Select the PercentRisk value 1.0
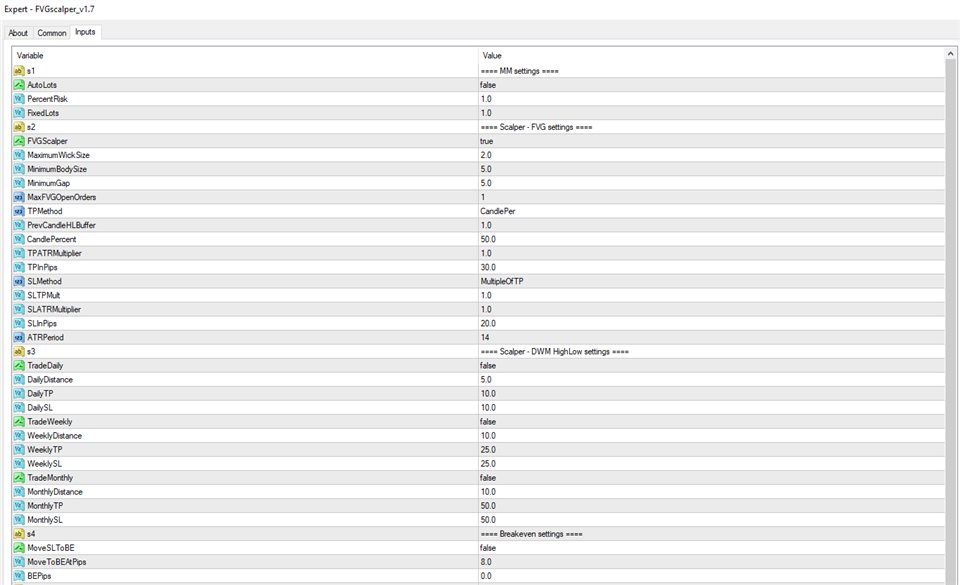This screenshot has width=960, height=585. (x=486, y=99)
